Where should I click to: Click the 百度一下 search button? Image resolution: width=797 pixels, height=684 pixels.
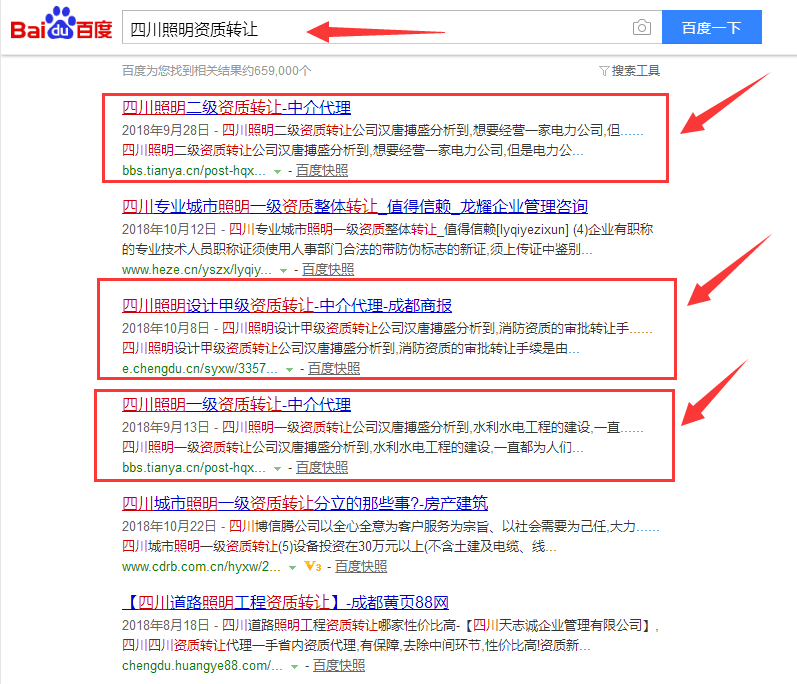pos(712,27)
